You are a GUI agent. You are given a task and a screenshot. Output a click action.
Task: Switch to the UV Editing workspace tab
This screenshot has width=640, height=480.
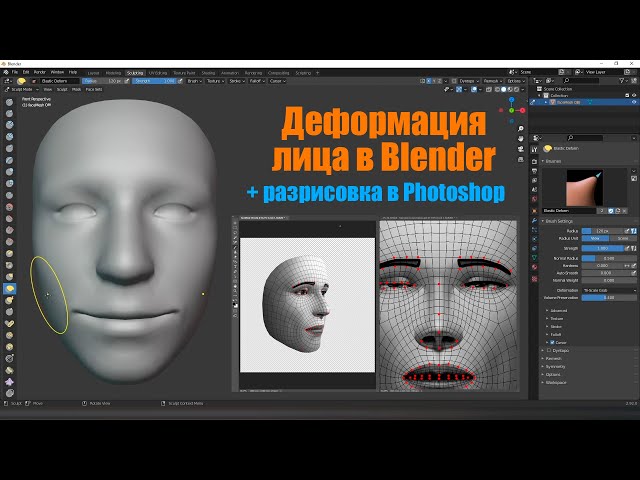pos(158,73)
